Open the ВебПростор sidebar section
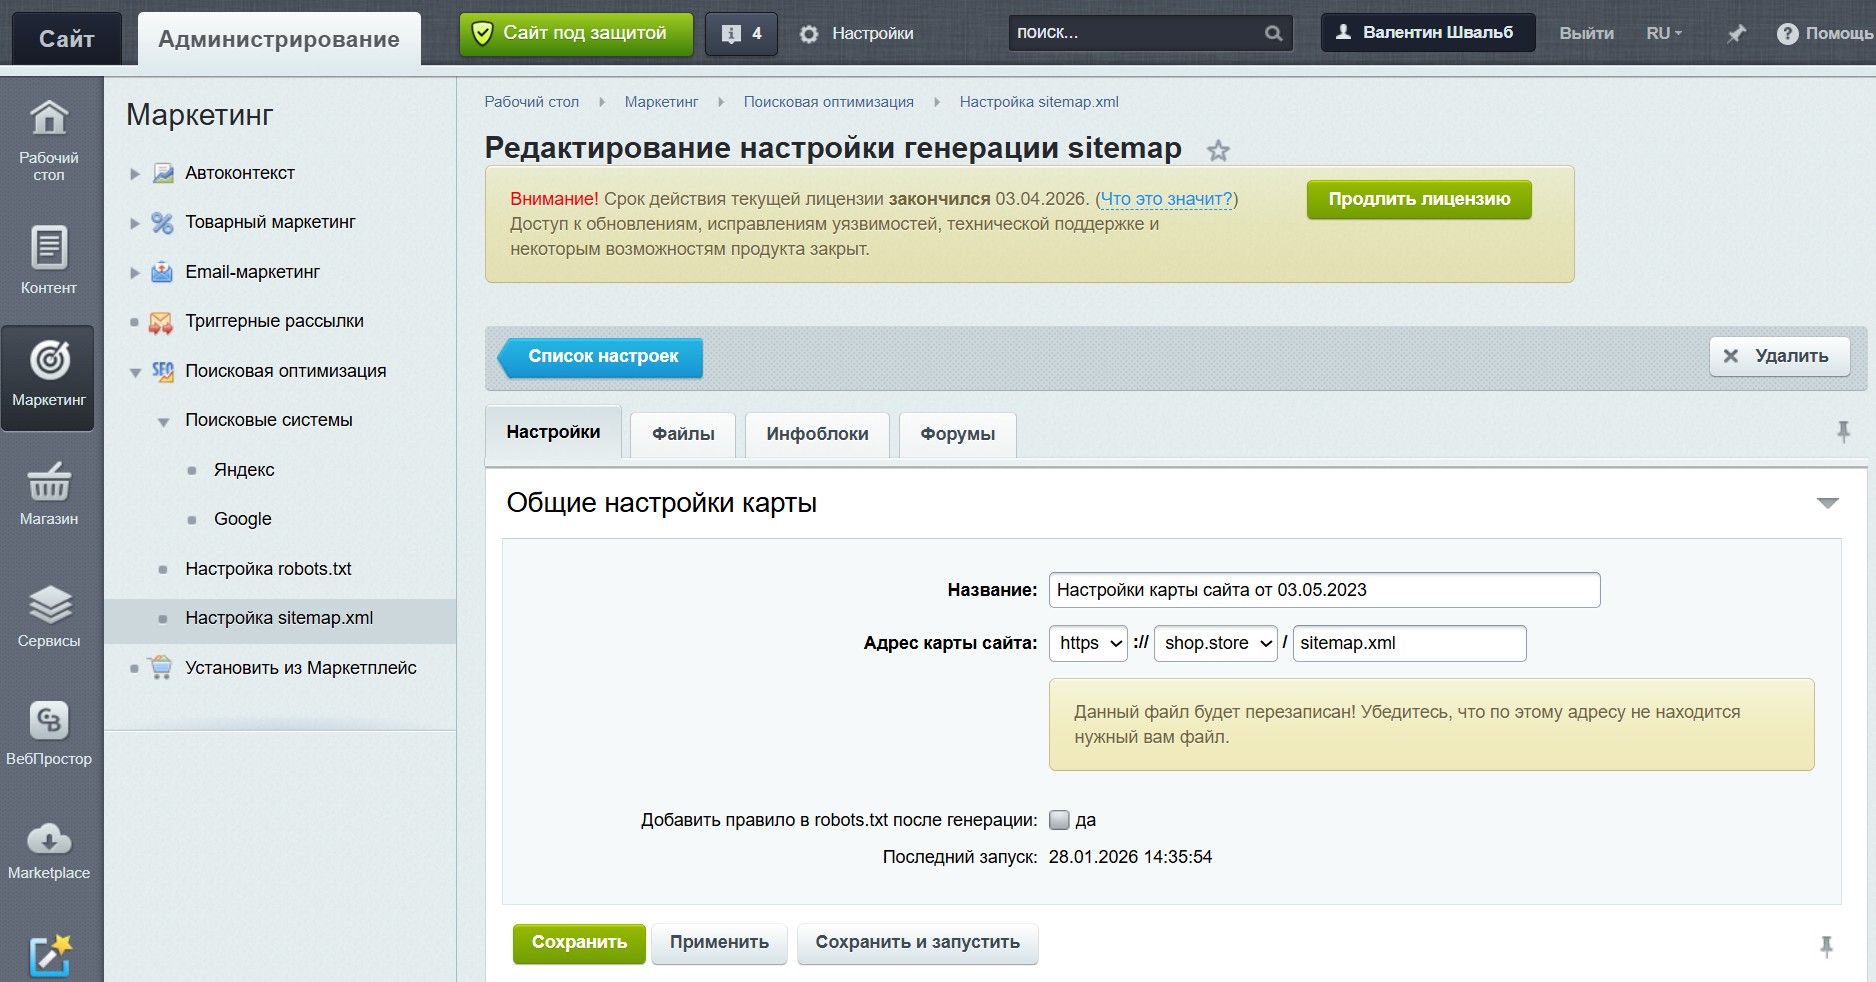 49,734
